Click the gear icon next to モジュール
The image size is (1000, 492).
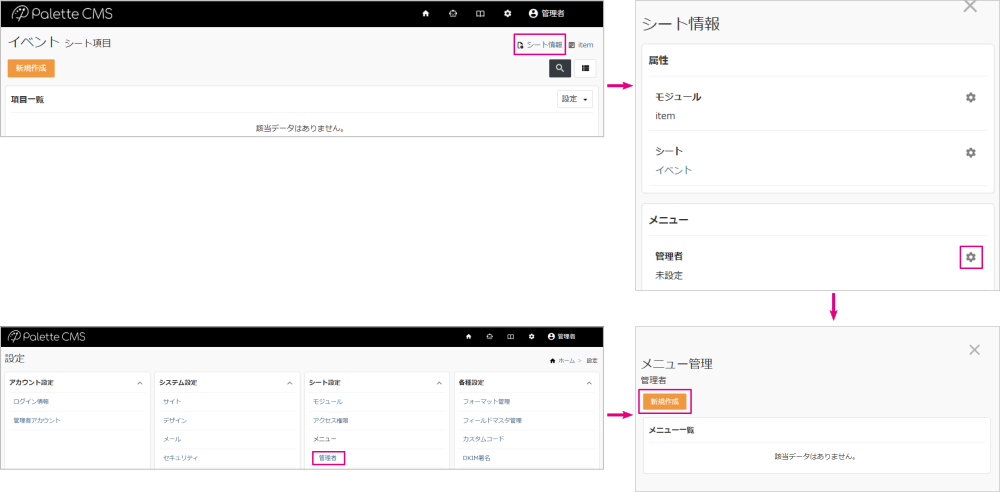[x=971, y=98]
